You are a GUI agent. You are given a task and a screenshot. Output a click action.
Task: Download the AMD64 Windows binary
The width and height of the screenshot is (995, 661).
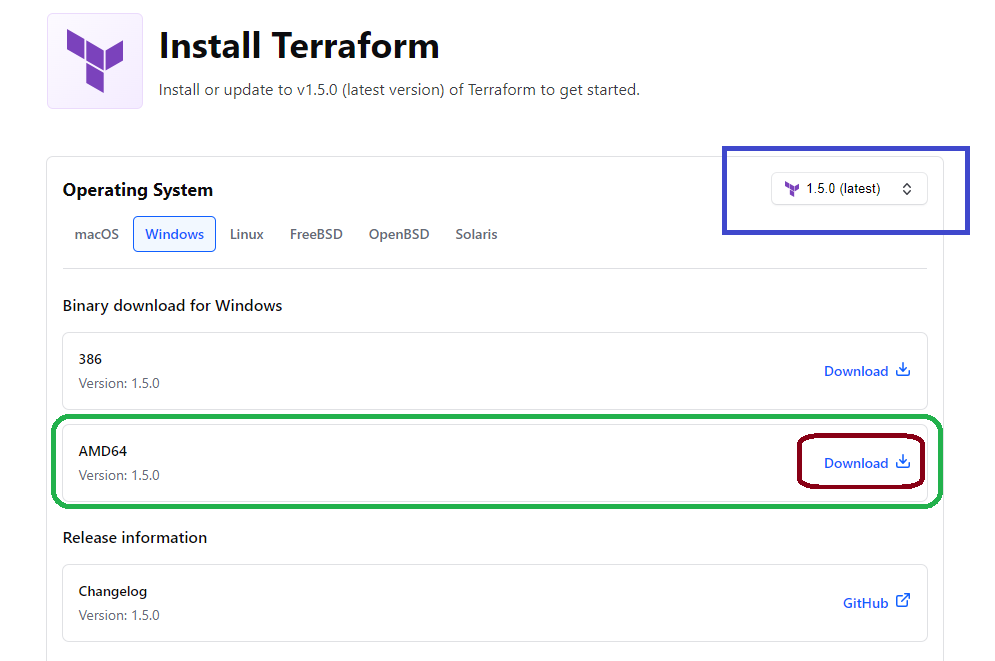coord(867,463)
